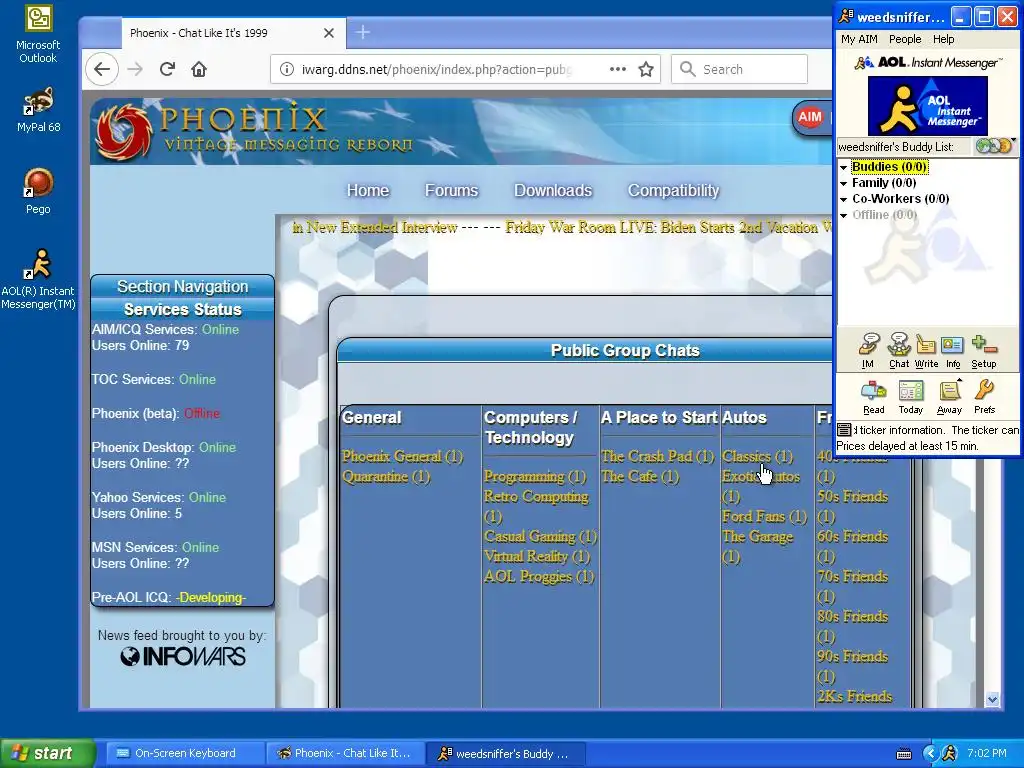Click the Microsoft Outlook desktop icon
The image size is (1024, 768).
pyautogui.click(x=38, y=35)
